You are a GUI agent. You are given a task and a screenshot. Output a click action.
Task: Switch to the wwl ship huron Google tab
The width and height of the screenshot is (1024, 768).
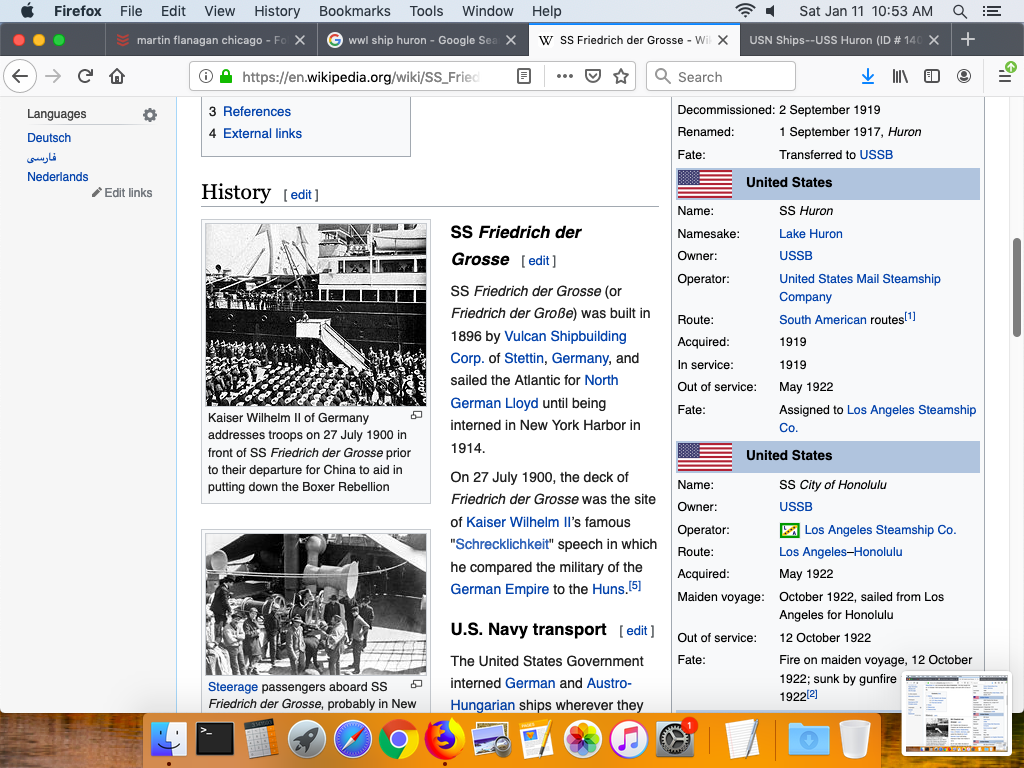pyautogui.click(x=422, y=40)
